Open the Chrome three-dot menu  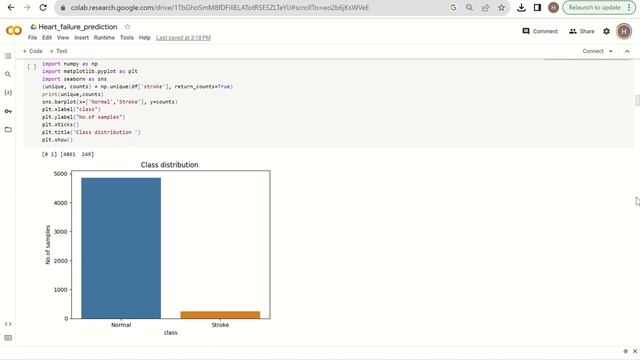(629, 8)
